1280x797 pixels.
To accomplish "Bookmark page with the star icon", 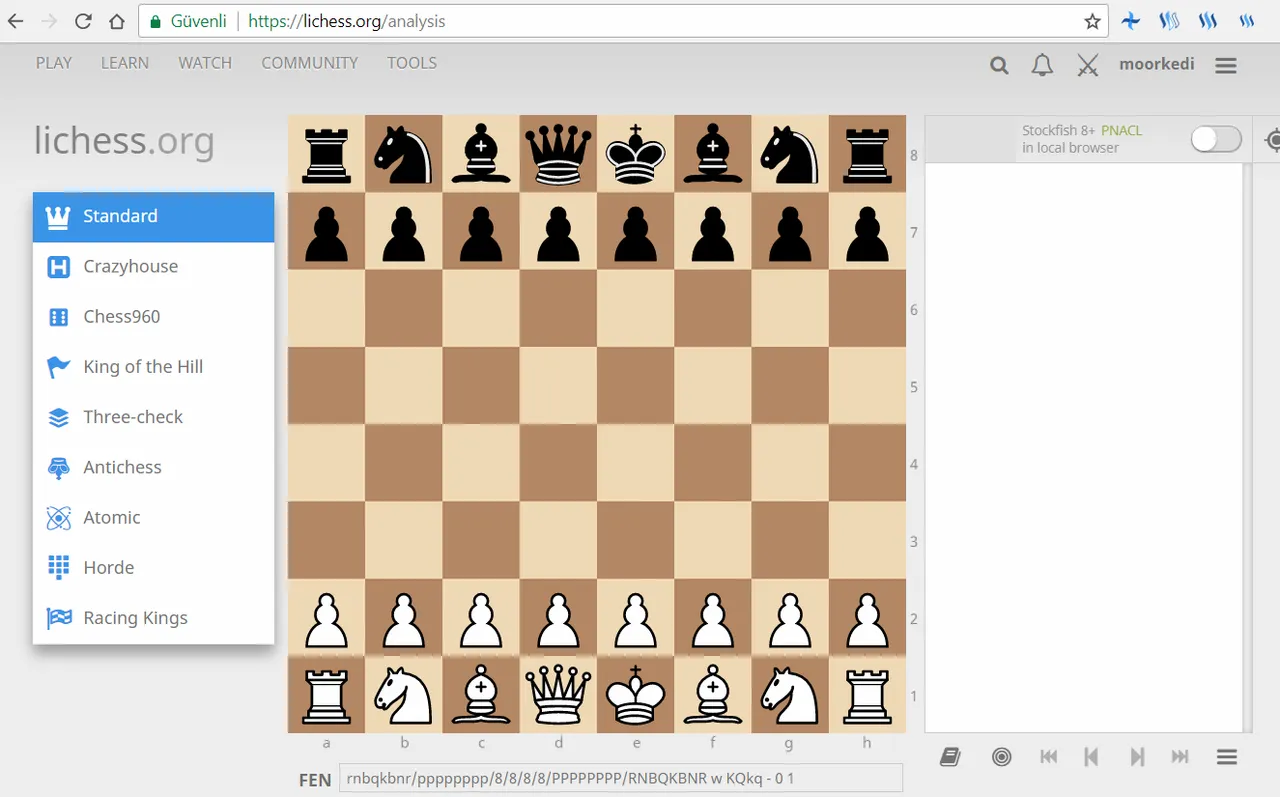I will point(1092,21).
